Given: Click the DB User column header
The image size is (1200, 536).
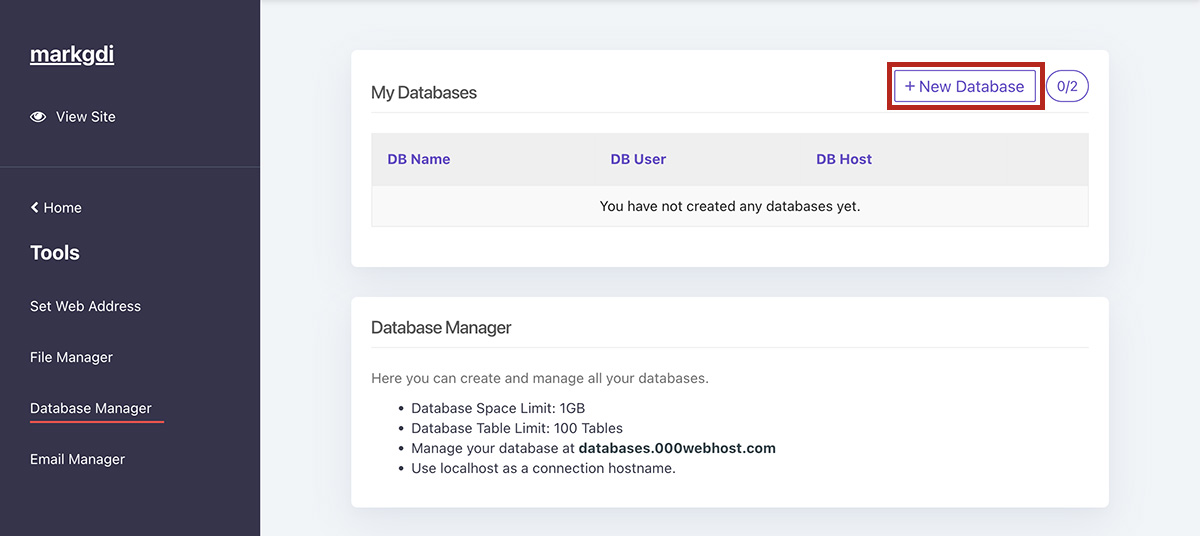Looking at the screenshot, I should [638, 159].
